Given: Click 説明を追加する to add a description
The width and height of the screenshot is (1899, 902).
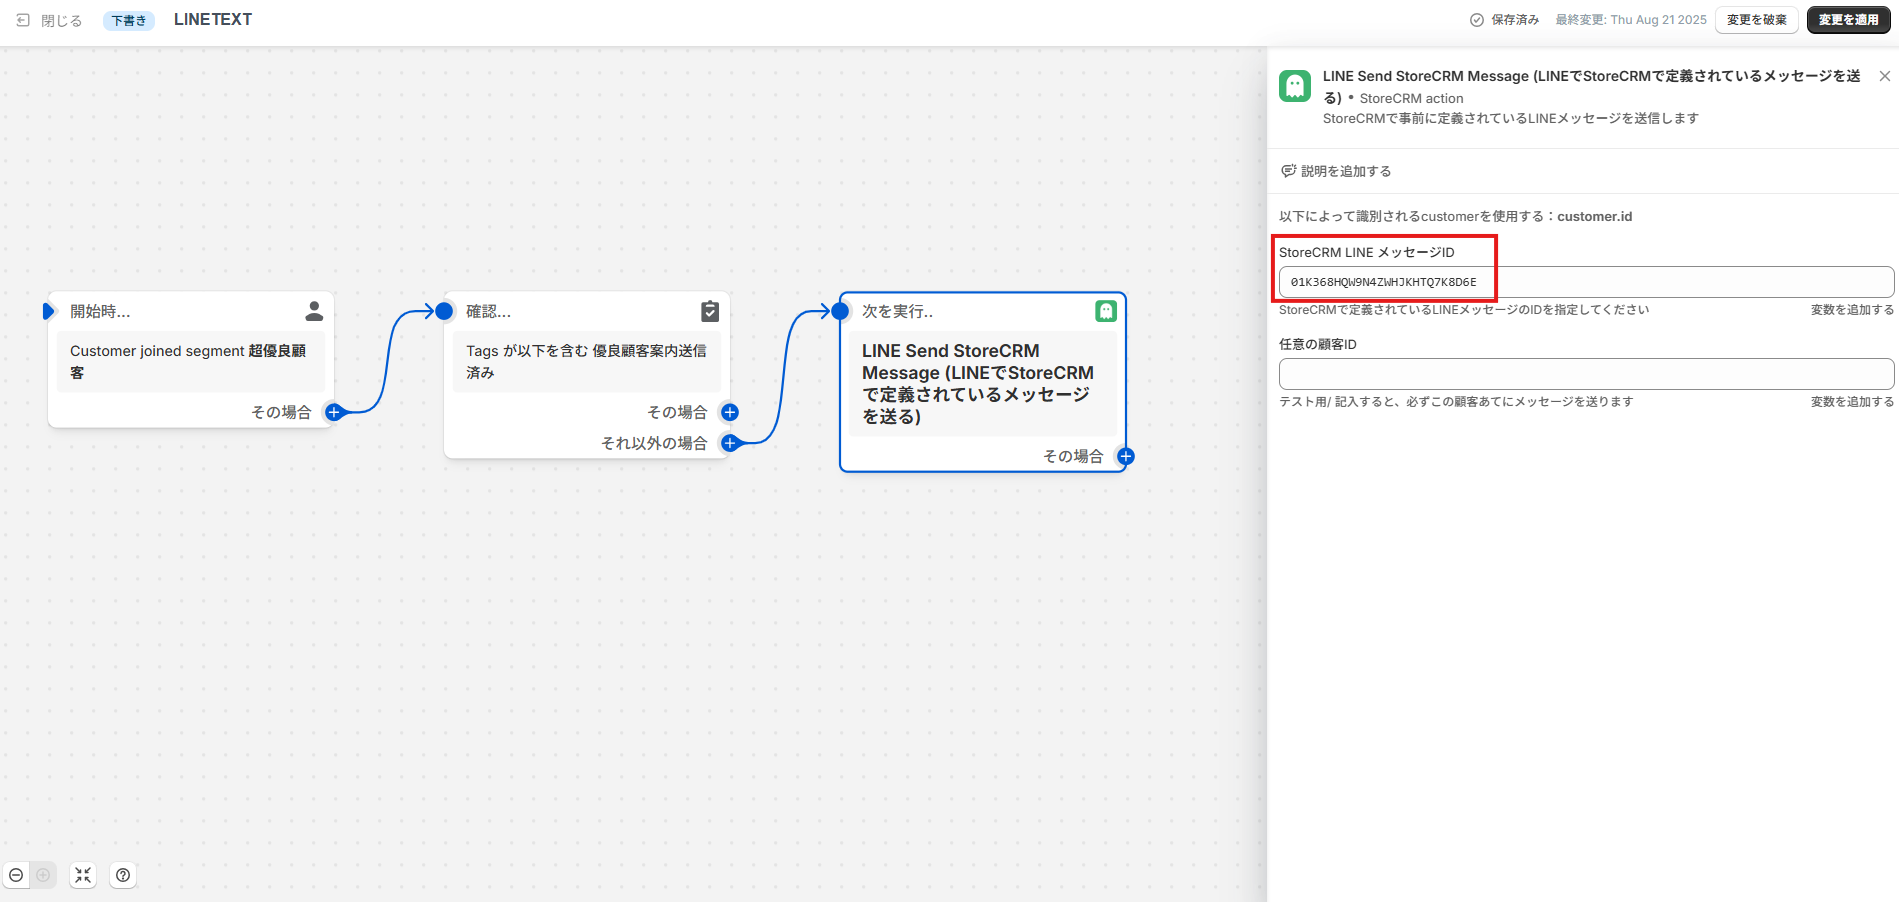Looking at the screenshot, I should coord(1346,171).
